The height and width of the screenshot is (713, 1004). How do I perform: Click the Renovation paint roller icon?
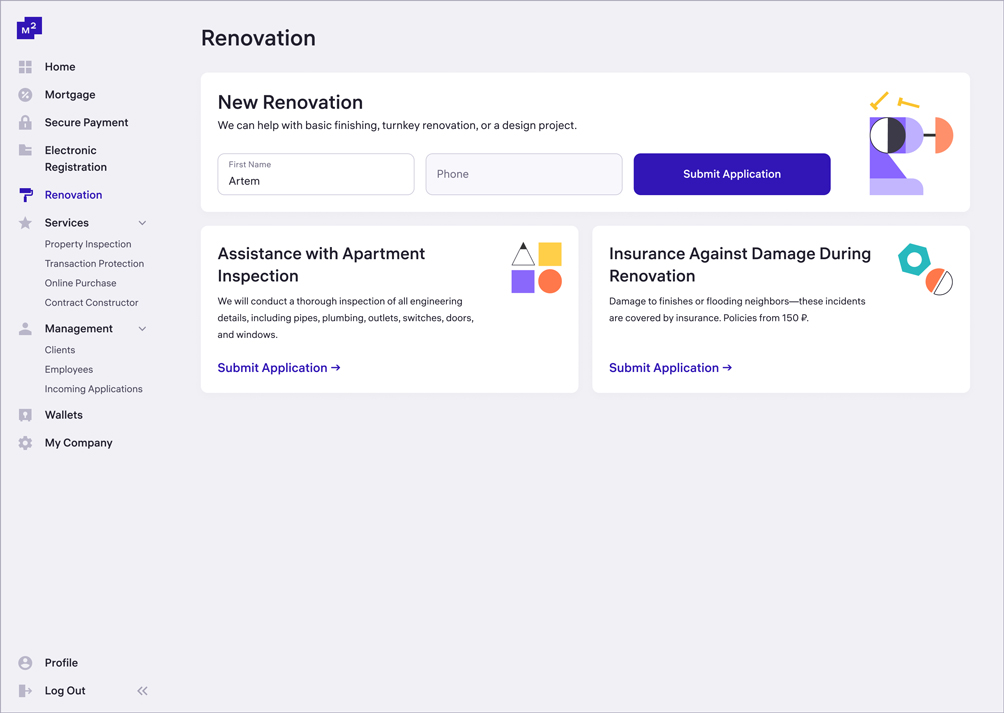tap(25, 195)
